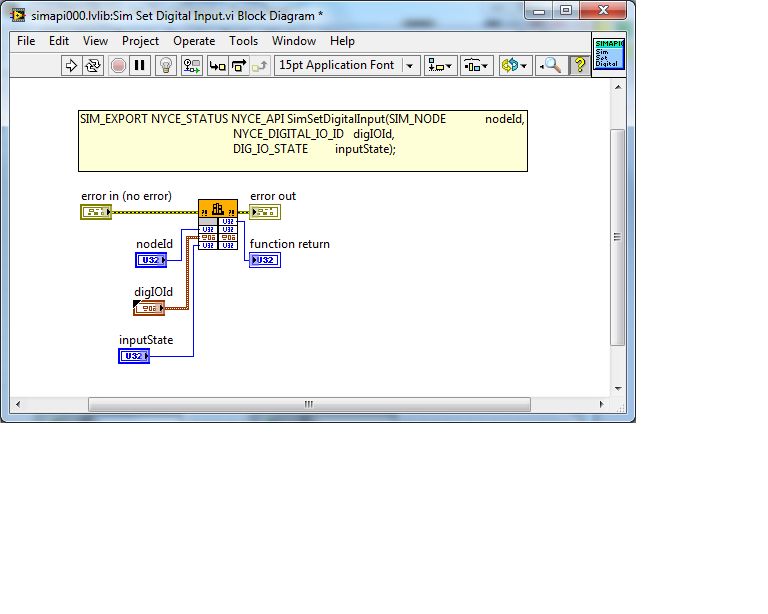
Task: Open the 15pt Application Font dropdown
Action: (x=347, y=66)
